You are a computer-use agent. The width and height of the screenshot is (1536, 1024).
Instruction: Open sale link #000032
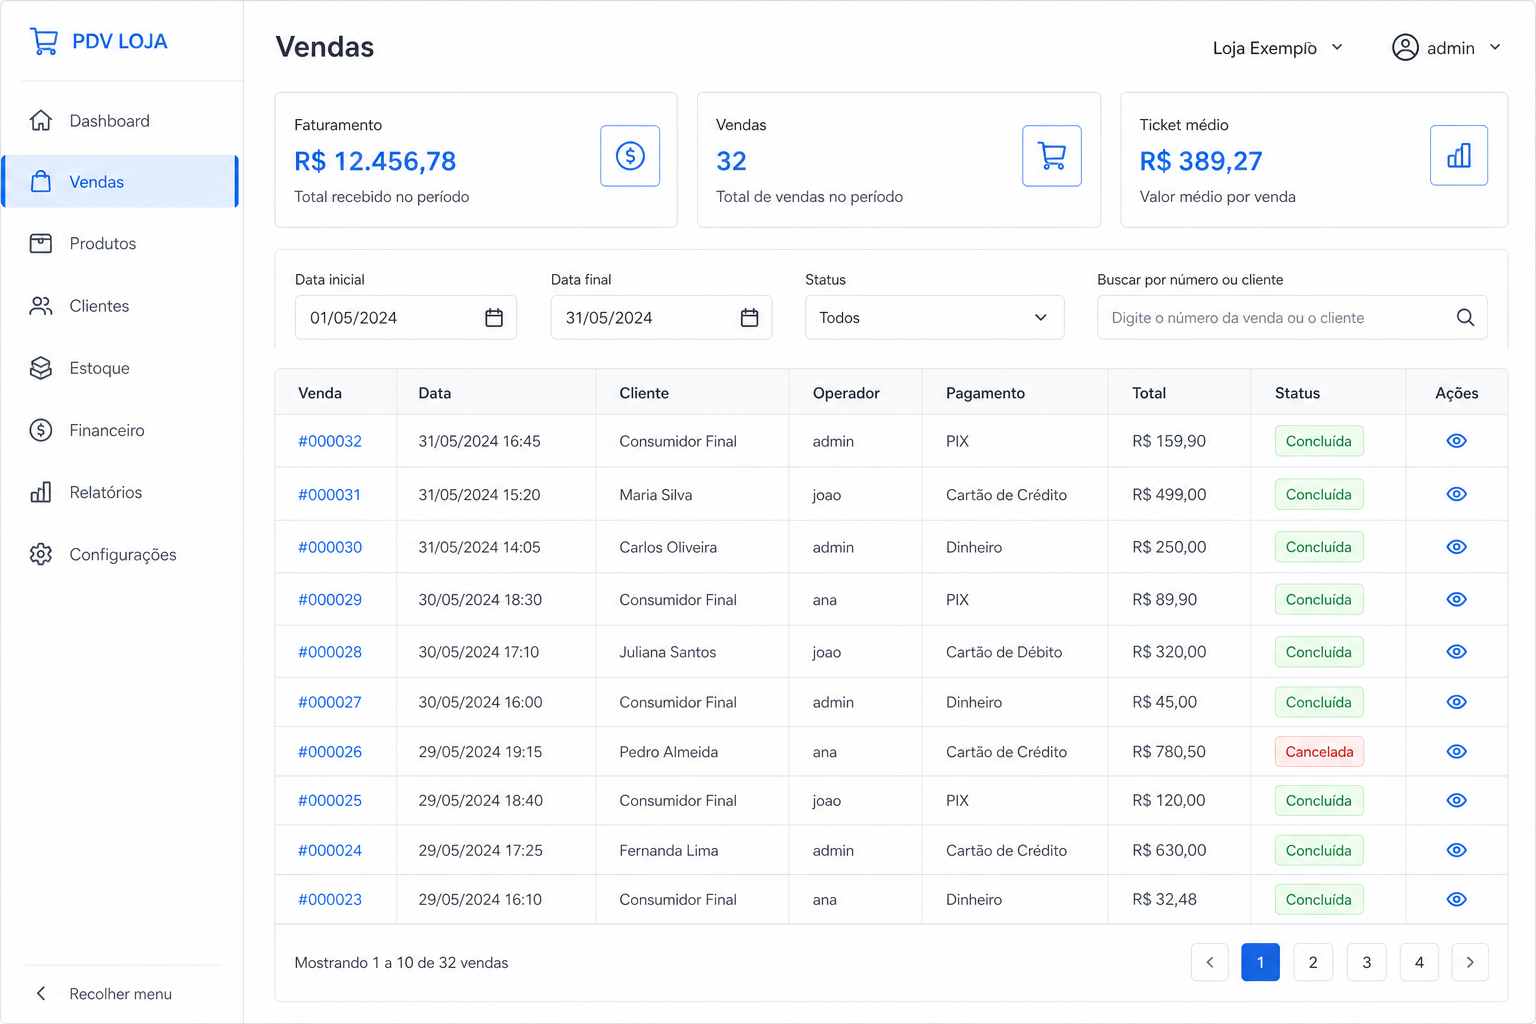tap(330, 441)
